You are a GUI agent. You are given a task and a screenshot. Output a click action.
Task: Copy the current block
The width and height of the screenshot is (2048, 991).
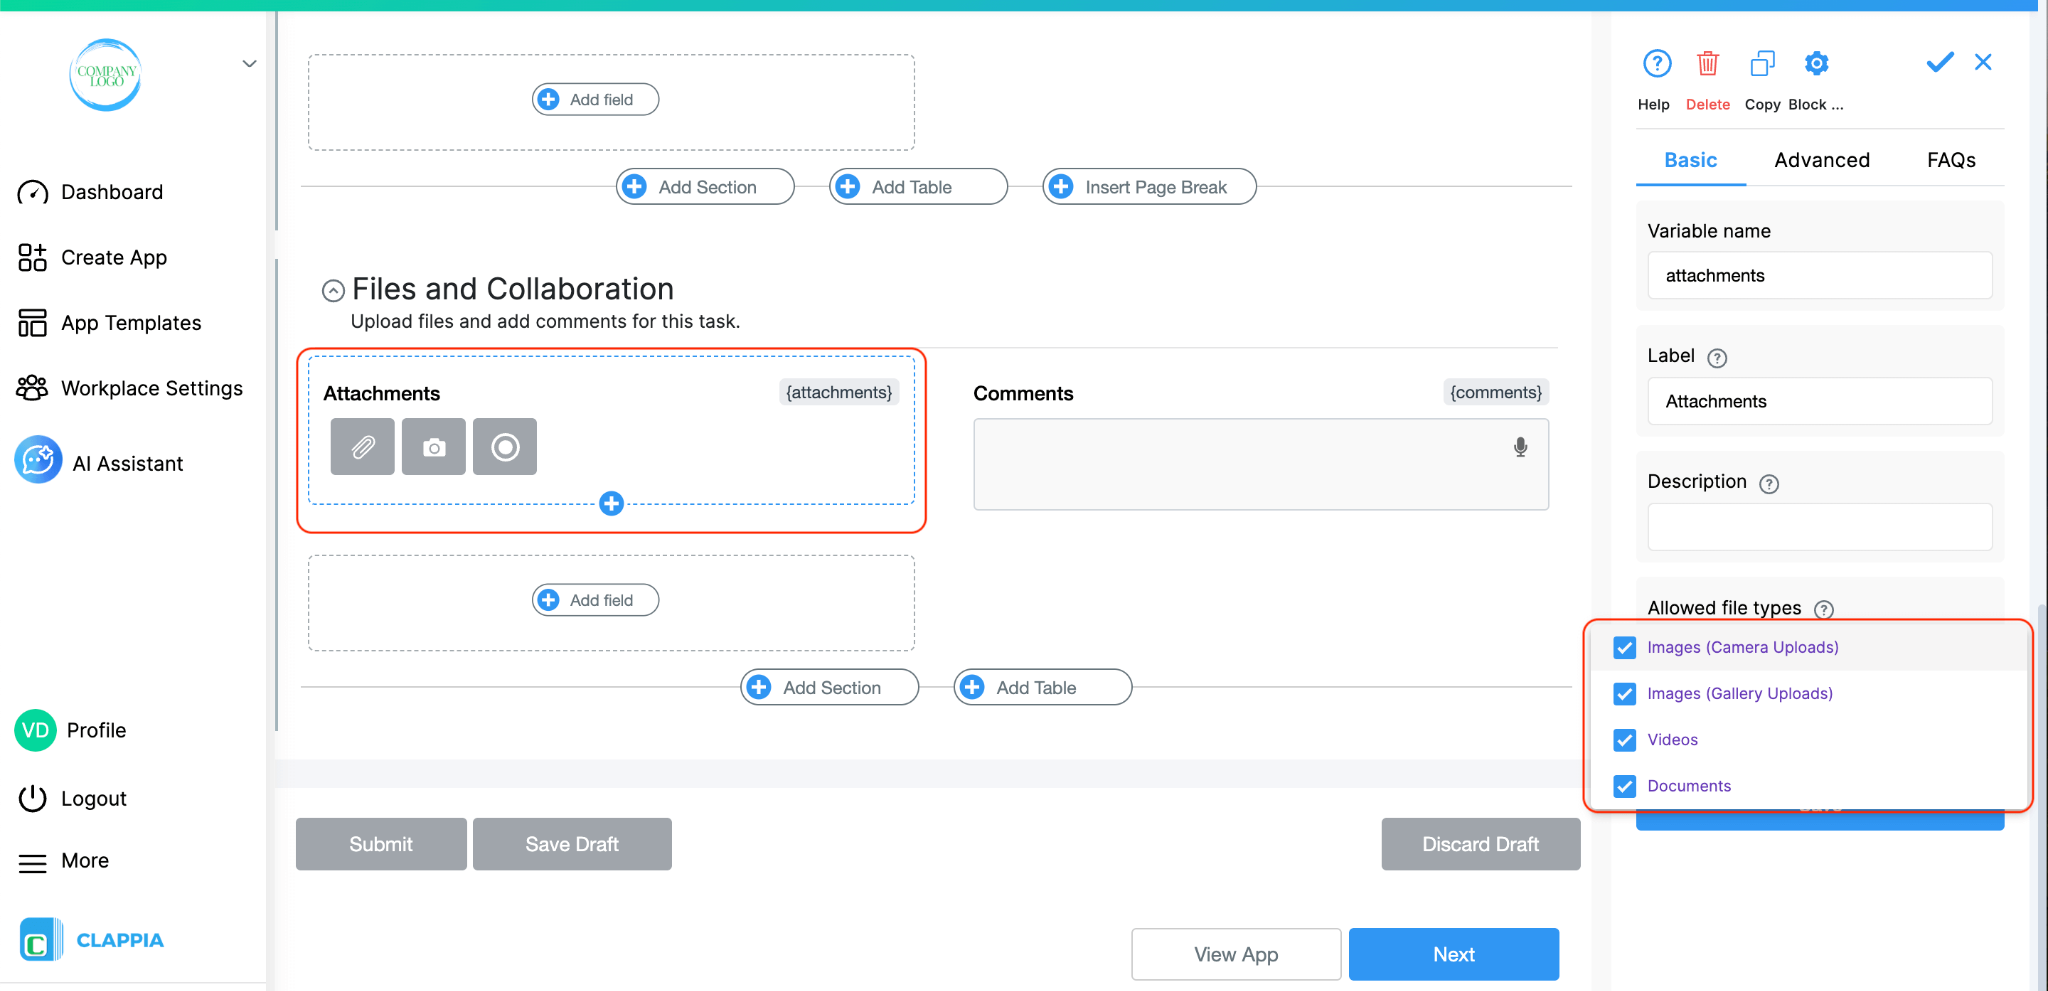(x=1761, y=63)
